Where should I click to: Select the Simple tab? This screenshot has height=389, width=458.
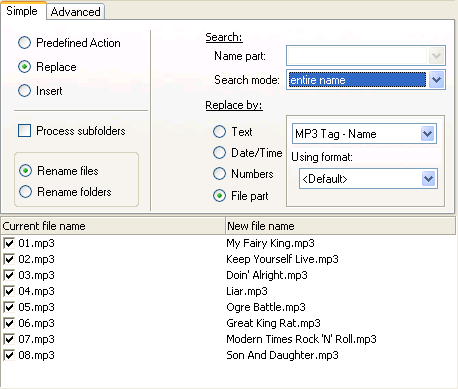coord(22,11)
